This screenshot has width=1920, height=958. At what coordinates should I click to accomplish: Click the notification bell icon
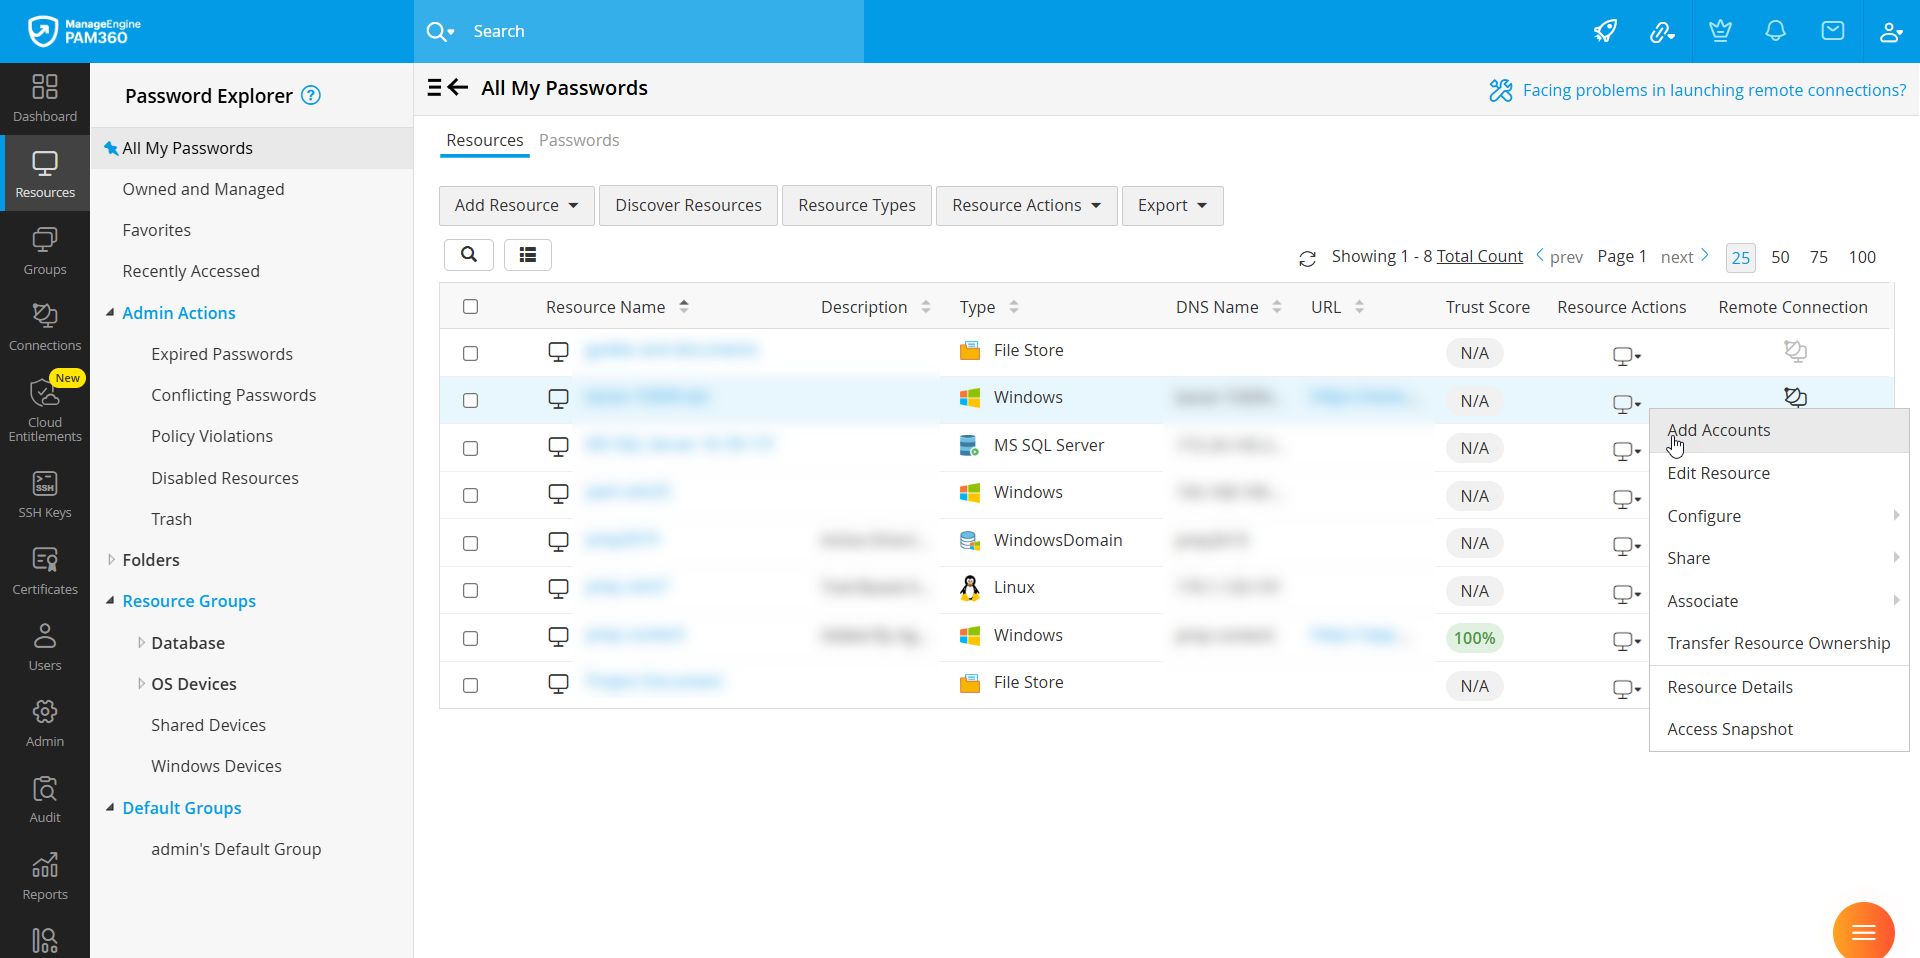(1775, 31)
